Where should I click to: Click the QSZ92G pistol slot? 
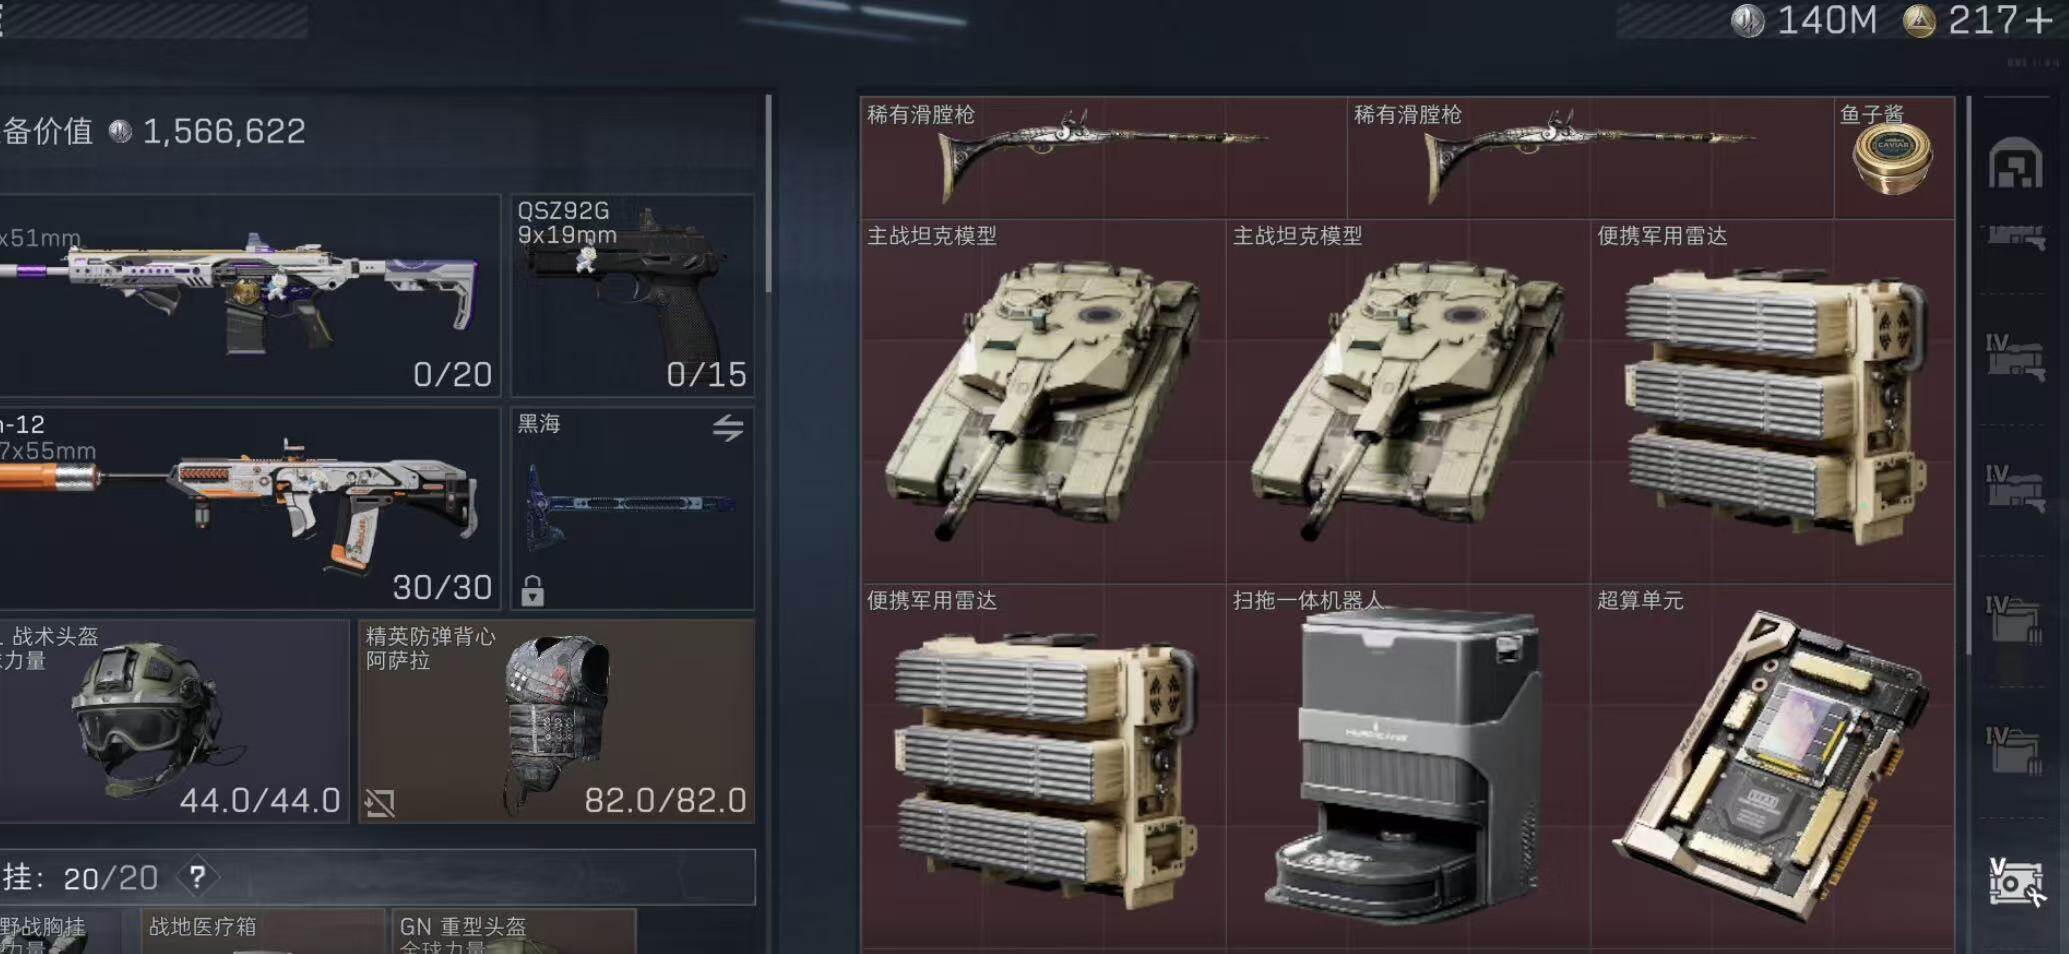click(633, 296)
